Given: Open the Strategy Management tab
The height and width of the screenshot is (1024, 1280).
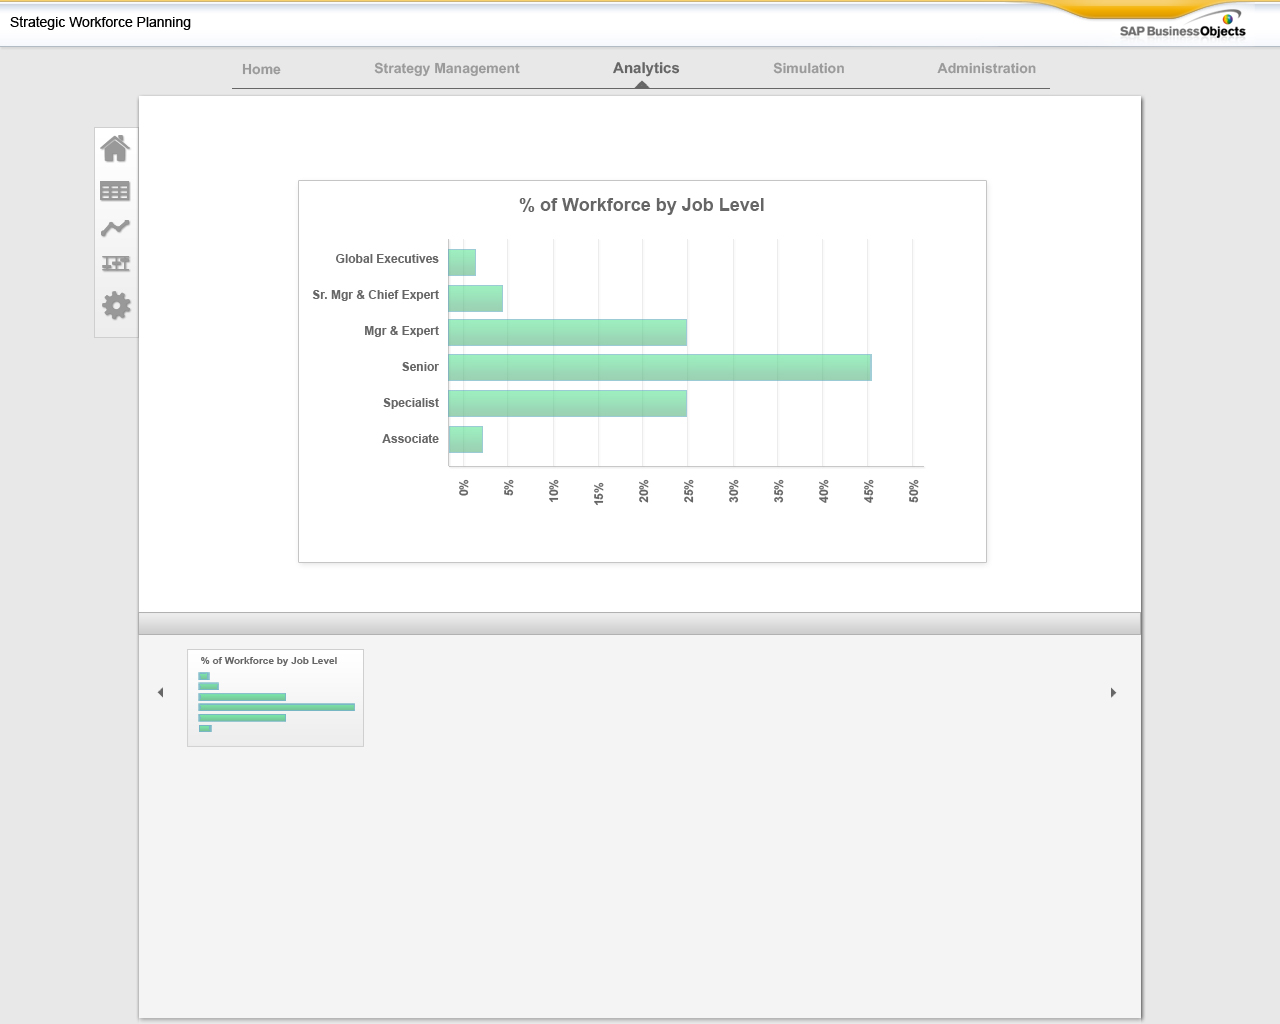Looking at the screenshot, I should coord(446,68).
